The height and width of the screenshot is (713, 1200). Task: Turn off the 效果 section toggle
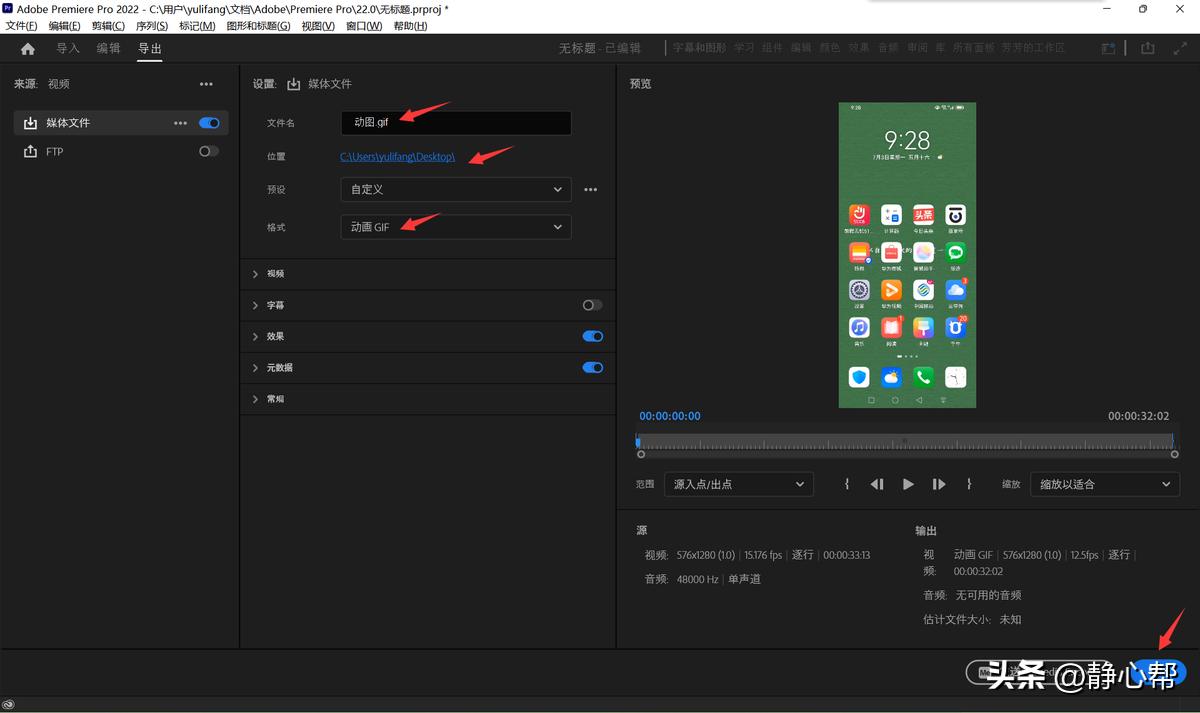593,336
